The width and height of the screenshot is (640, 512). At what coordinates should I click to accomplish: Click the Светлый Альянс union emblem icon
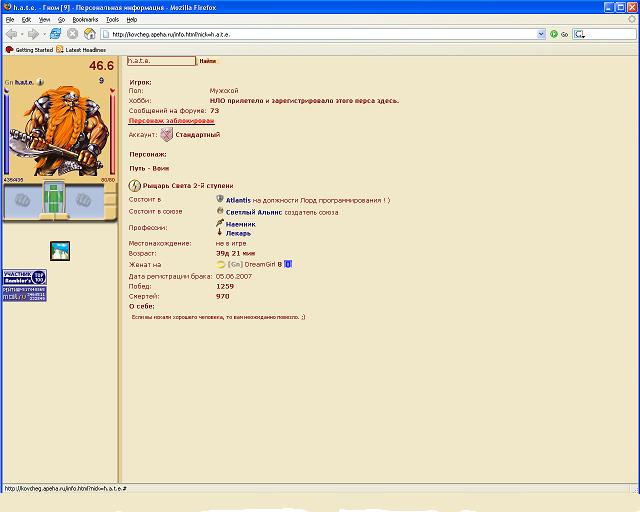click(x=220, y=211)
